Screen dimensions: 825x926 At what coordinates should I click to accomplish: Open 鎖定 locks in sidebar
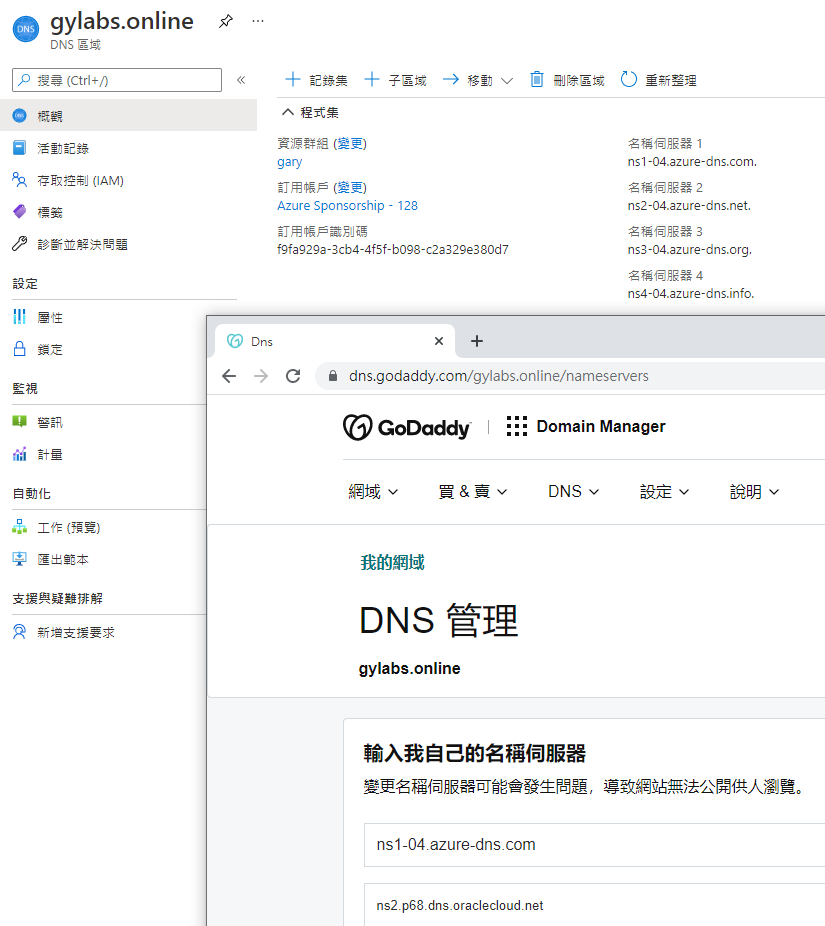tap(50, 350)
